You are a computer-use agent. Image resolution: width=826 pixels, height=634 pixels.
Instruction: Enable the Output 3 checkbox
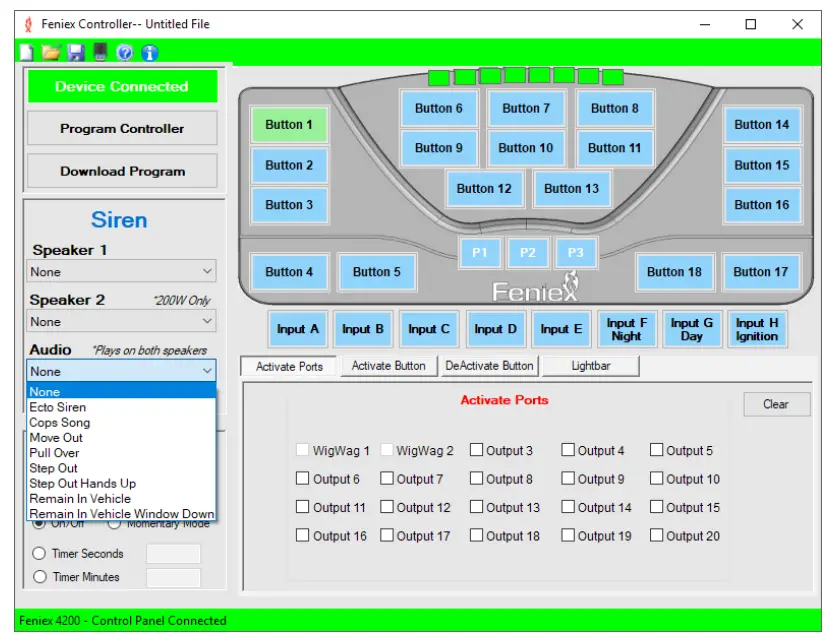tap(477, 451)
